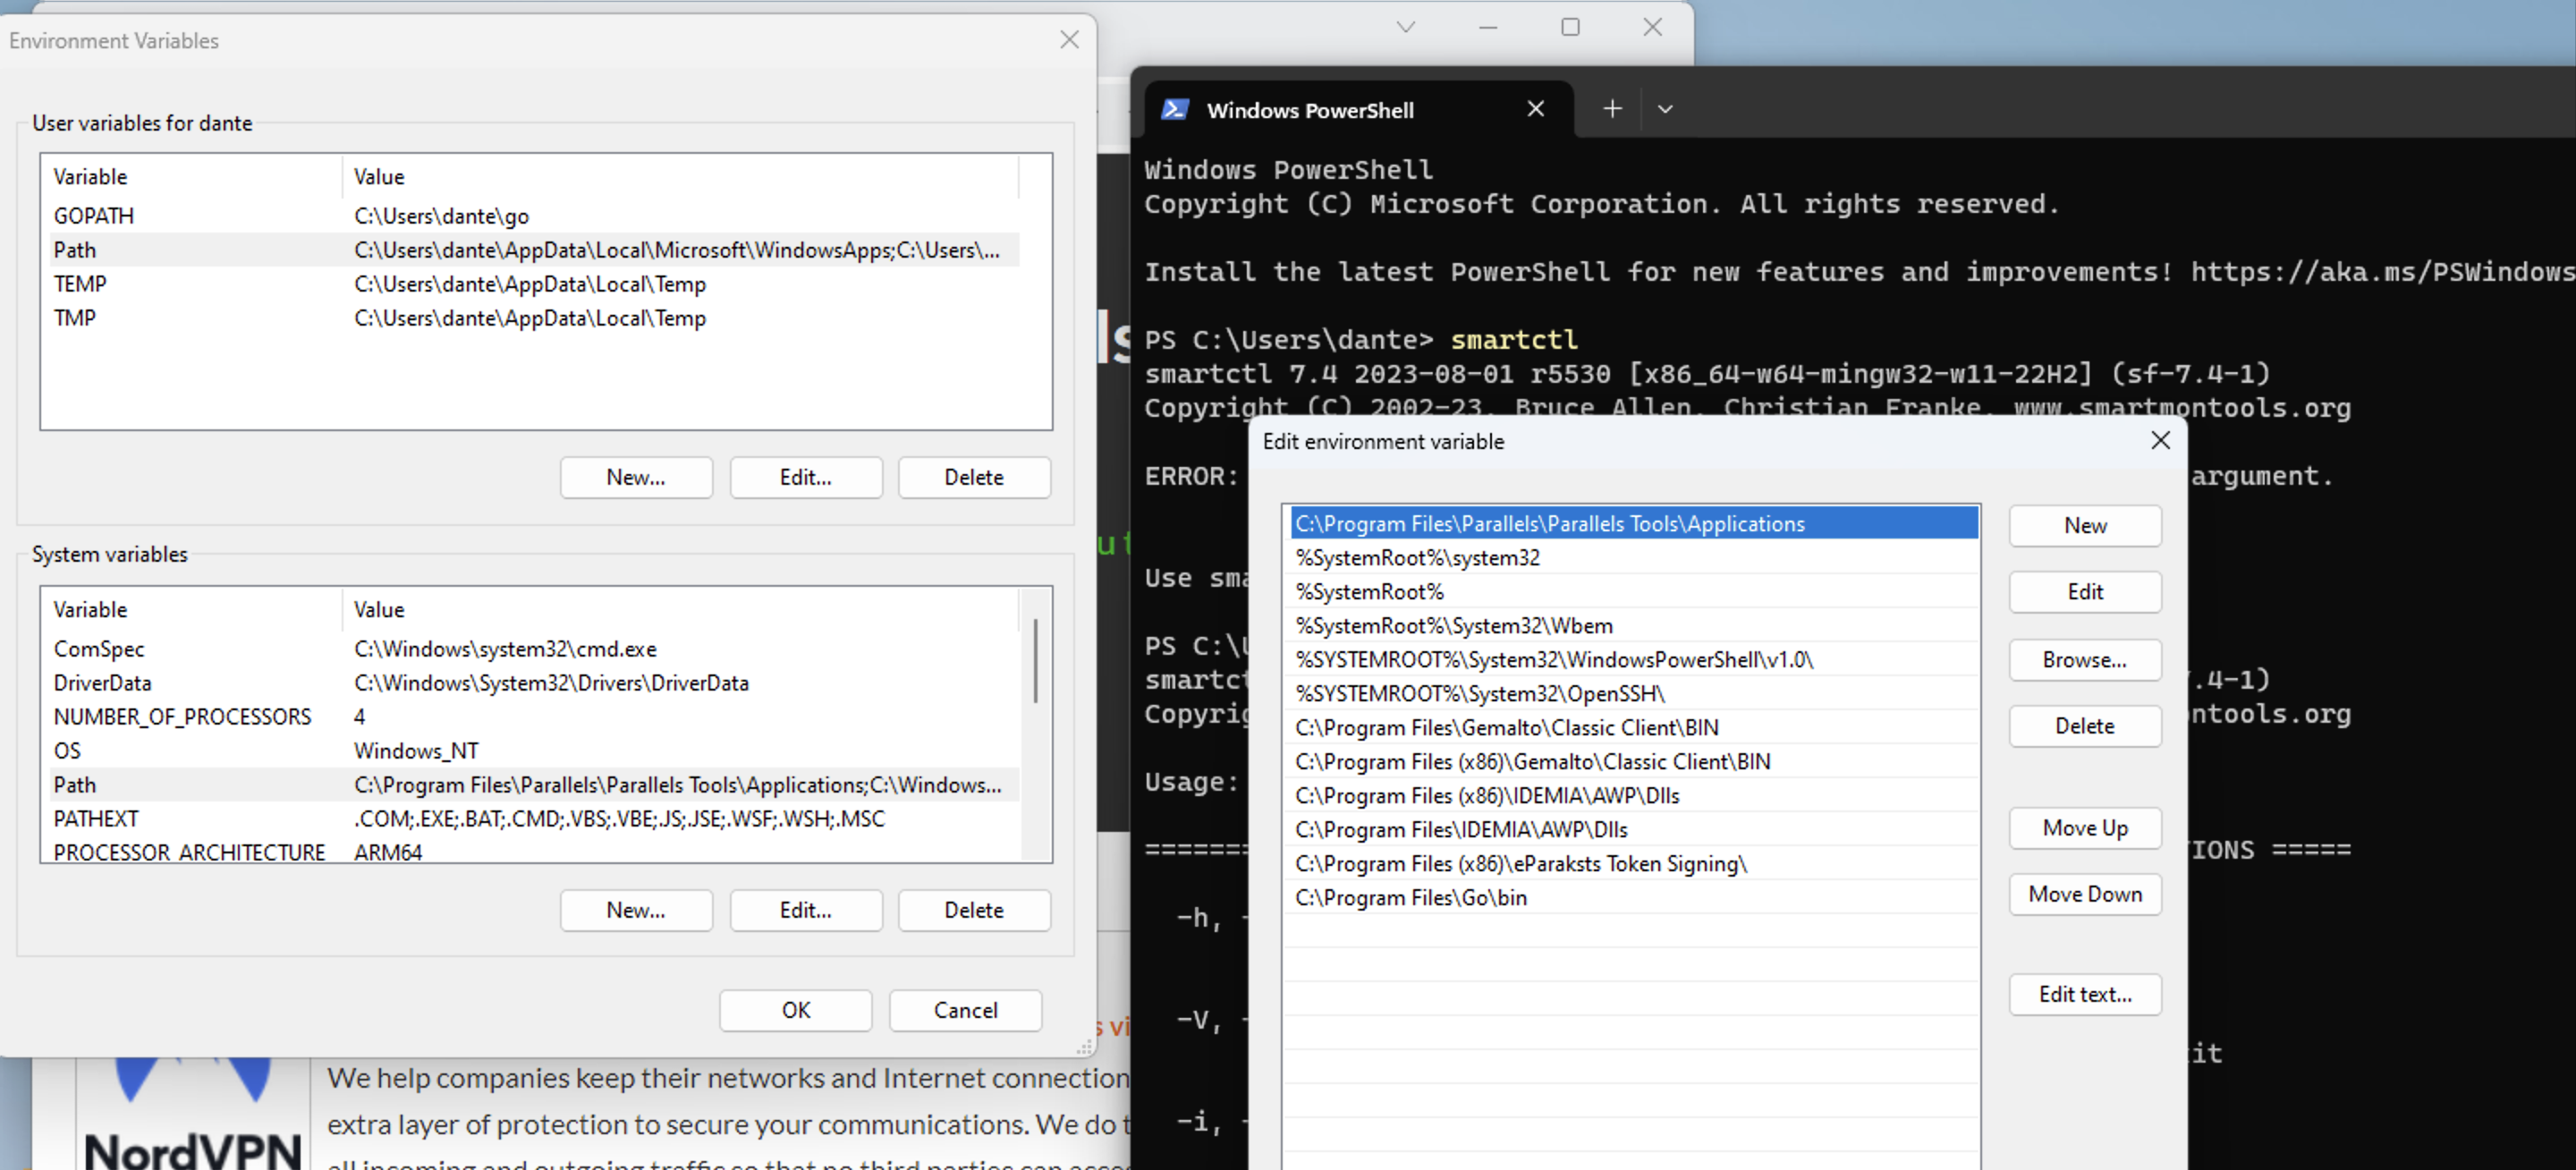
Task: Click New in Edit environment variable dialog
Action: point(2085,525)
